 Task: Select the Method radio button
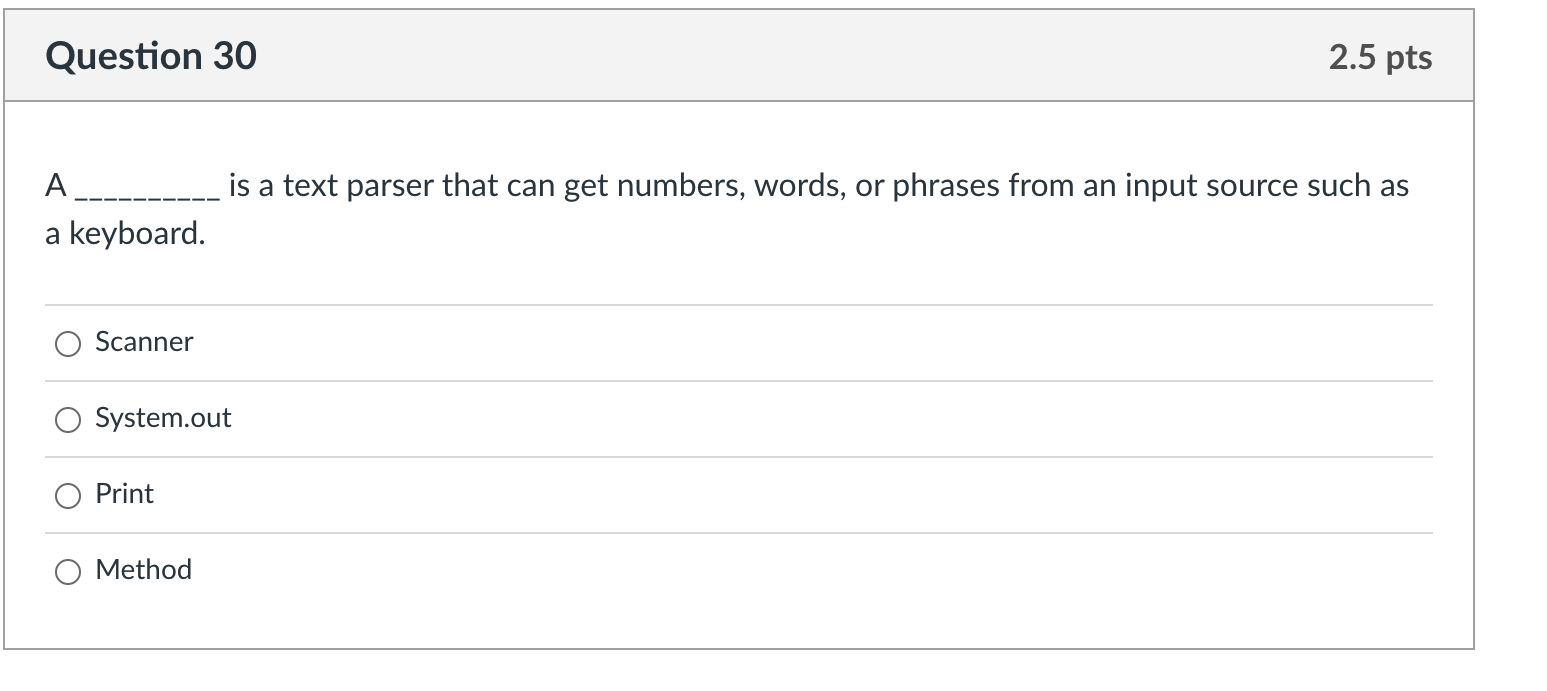tap(67, 571)
